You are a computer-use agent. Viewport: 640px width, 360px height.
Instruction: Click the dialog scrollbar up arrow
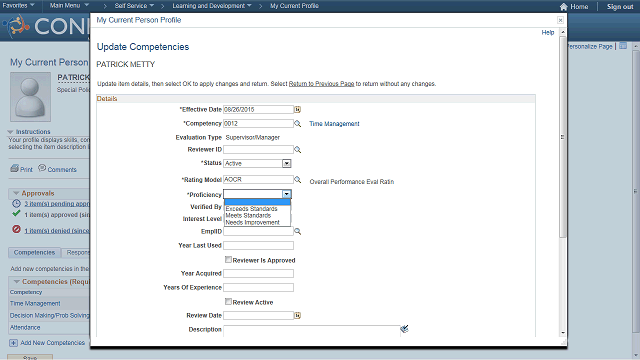563,32
